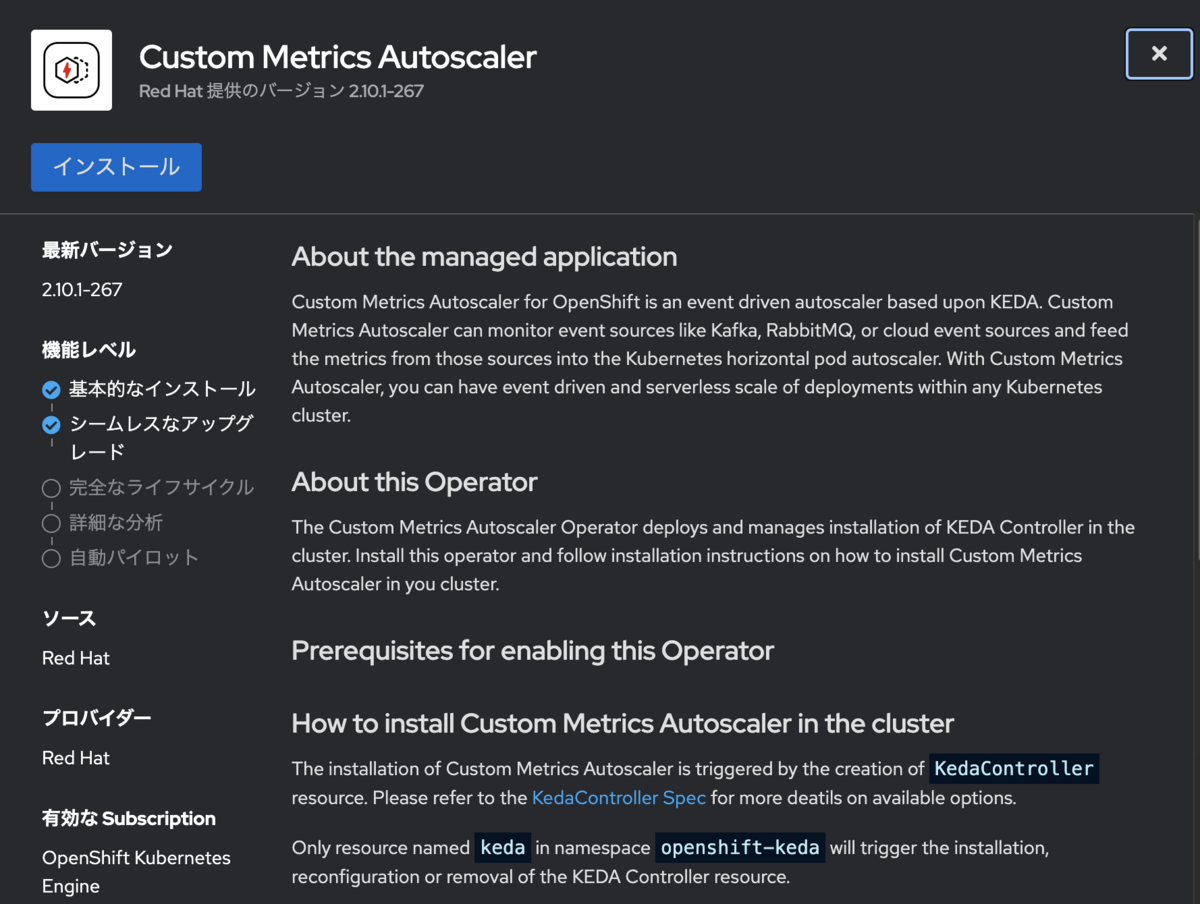Click the KedaController code snippet

pos(1014,769)
